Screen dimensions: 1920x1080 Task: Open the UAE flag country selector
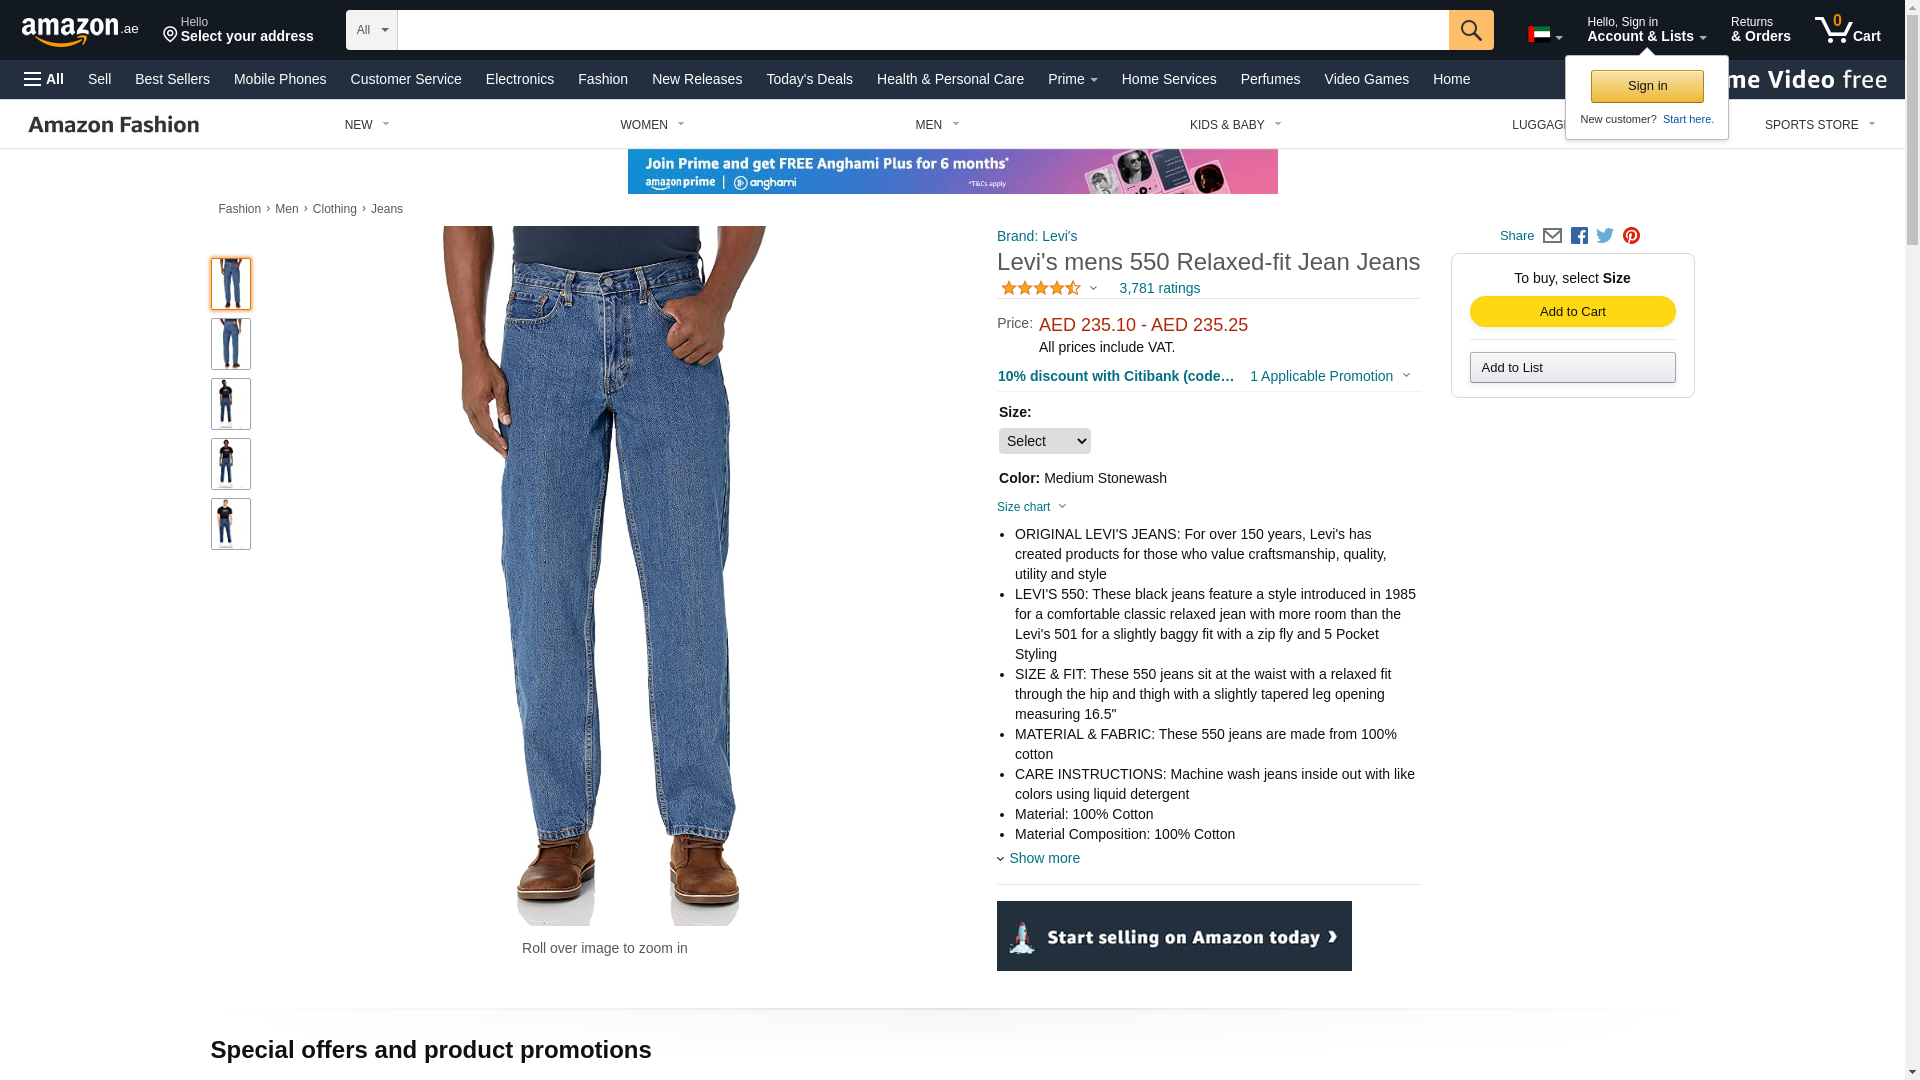(1545, 35)
